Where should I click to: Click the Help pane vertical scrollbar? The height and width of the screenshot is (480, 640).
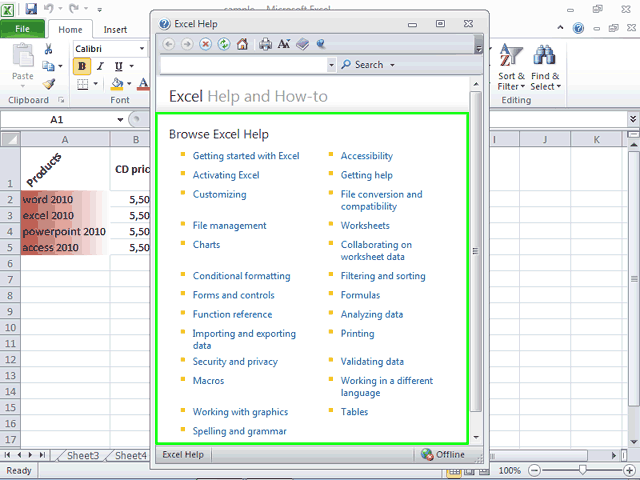[x=476, y=251]
